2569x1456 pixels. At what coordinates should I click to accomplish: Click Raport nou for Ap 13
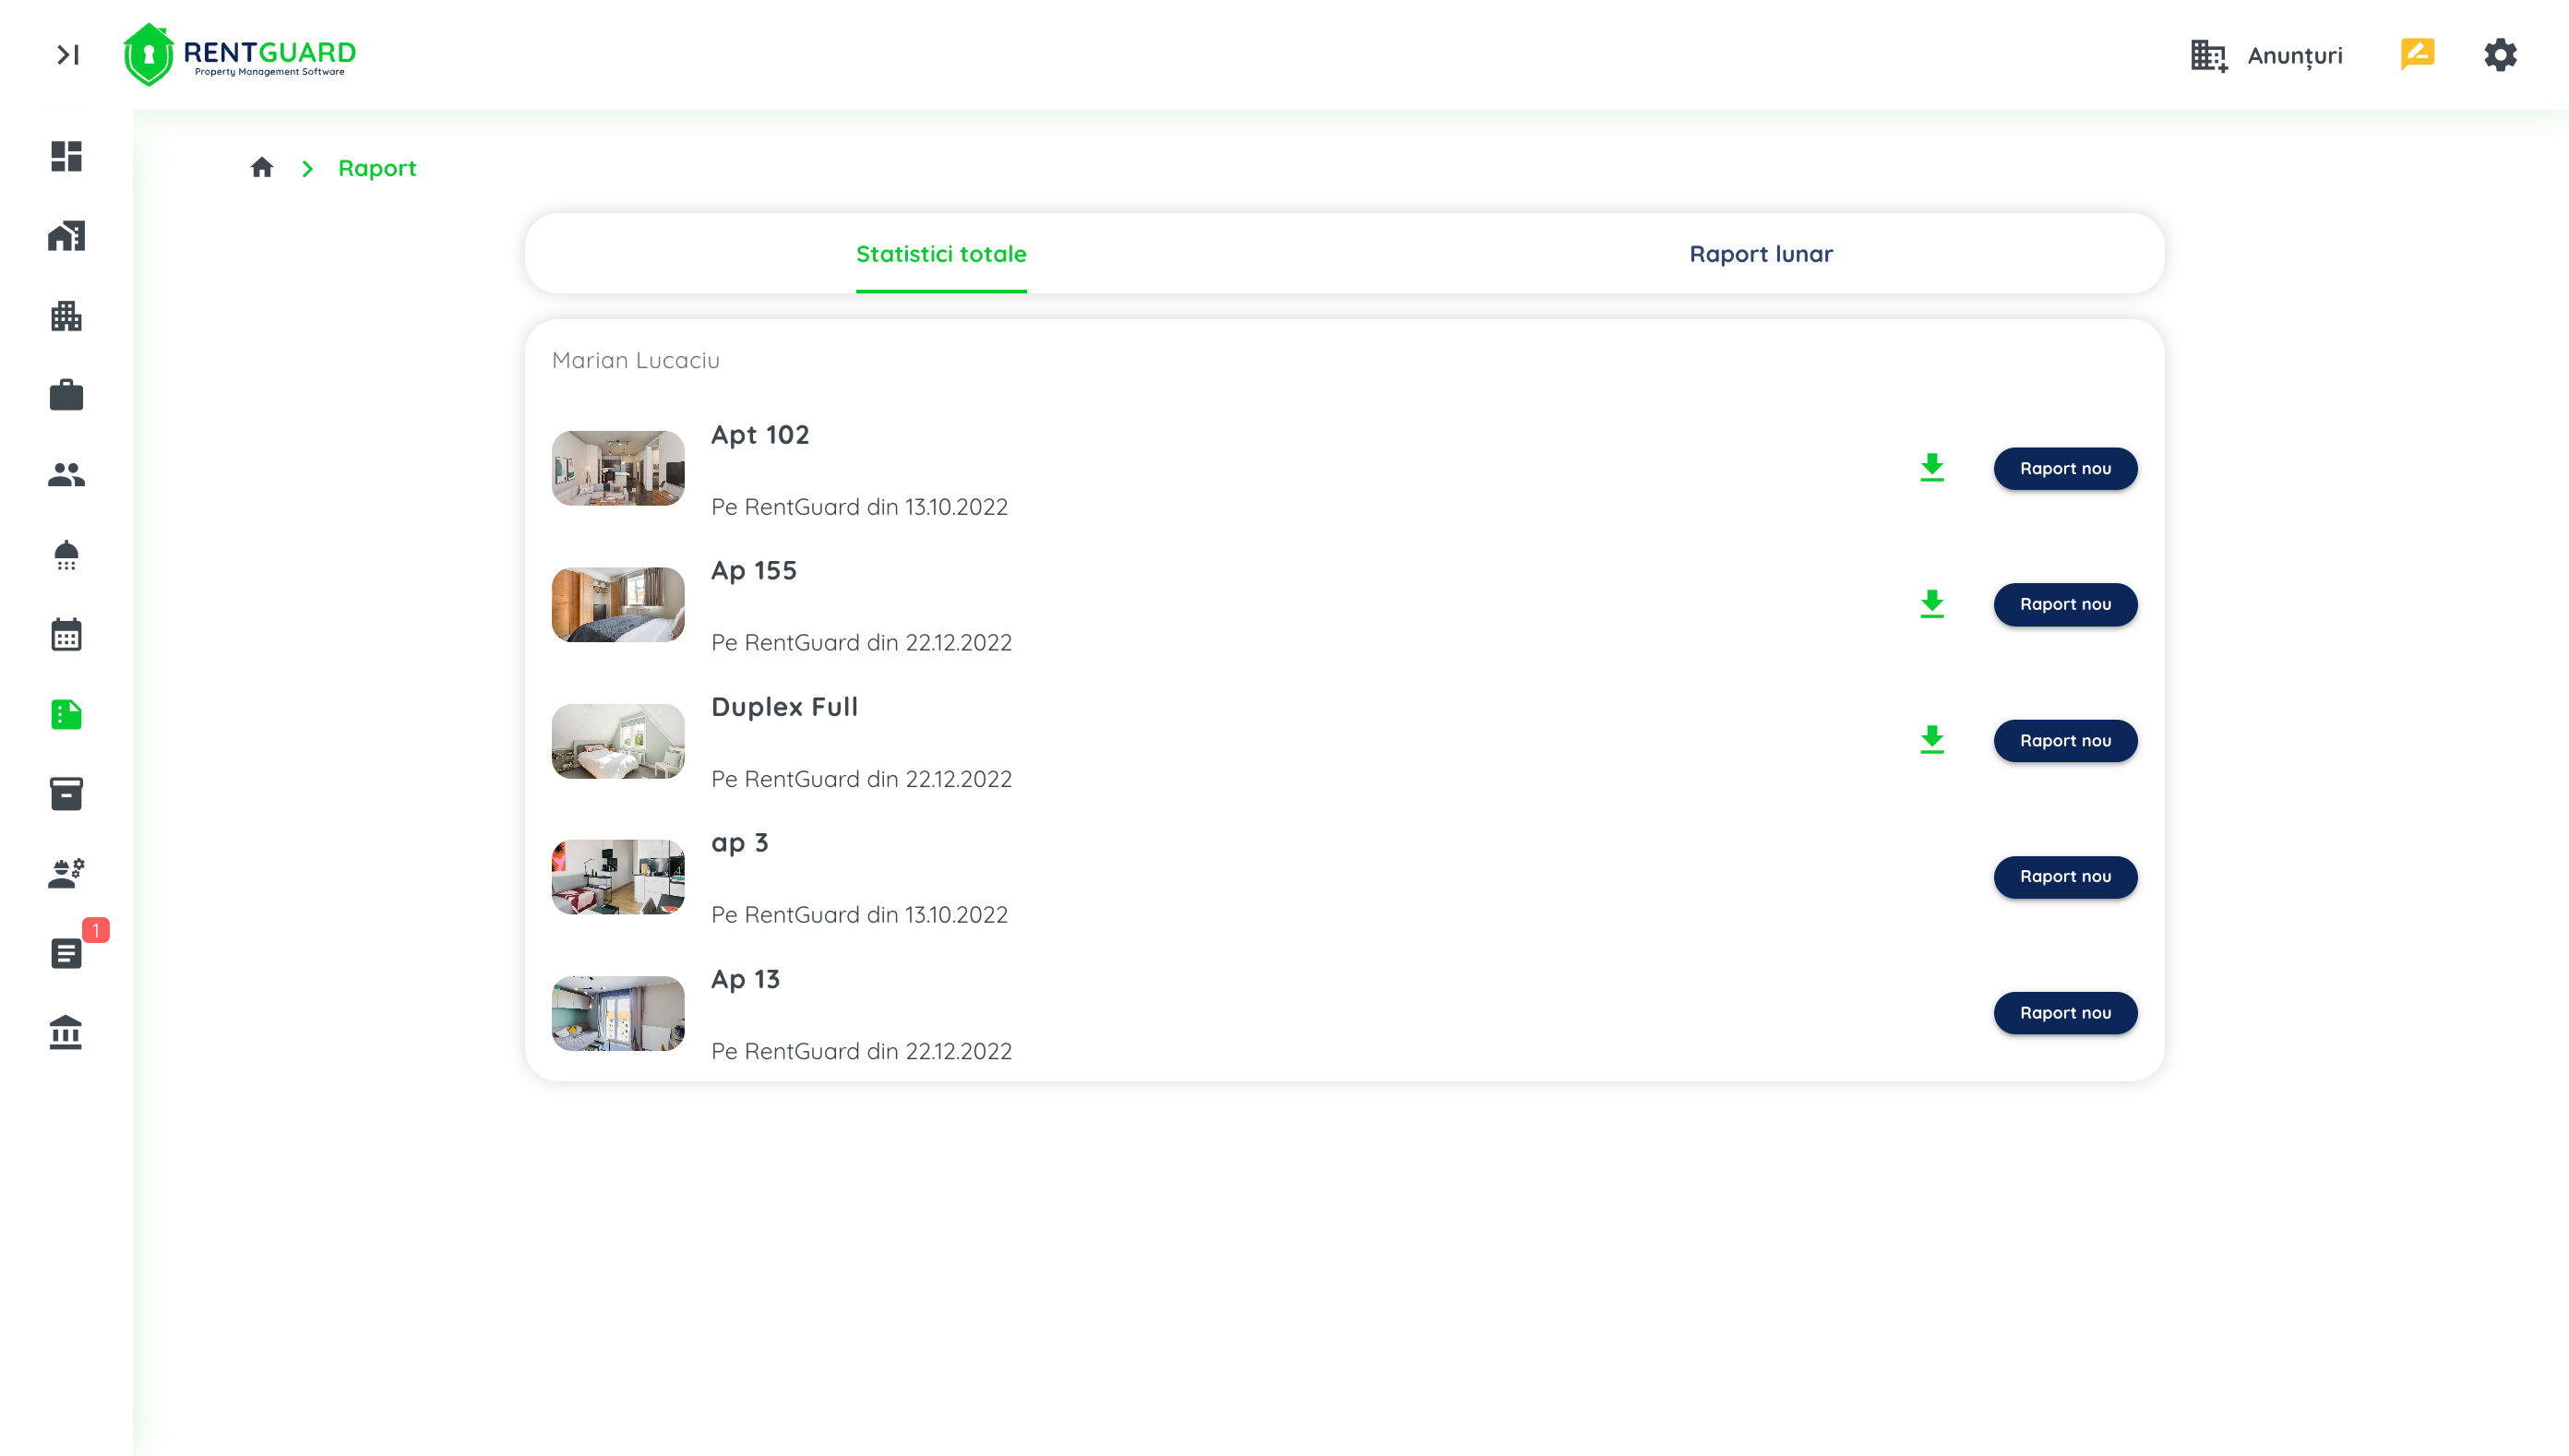point(2065,1012)
